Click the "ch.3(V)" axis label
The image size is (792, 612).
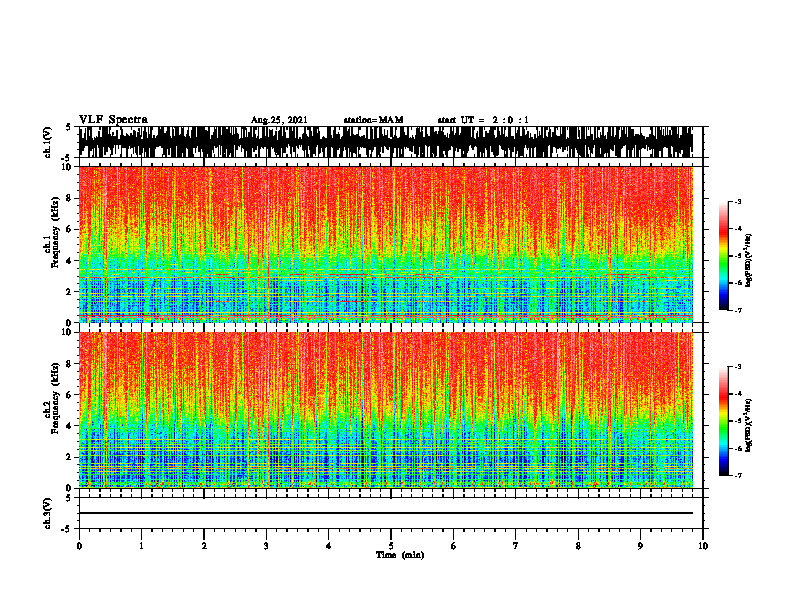click(48, 513)
